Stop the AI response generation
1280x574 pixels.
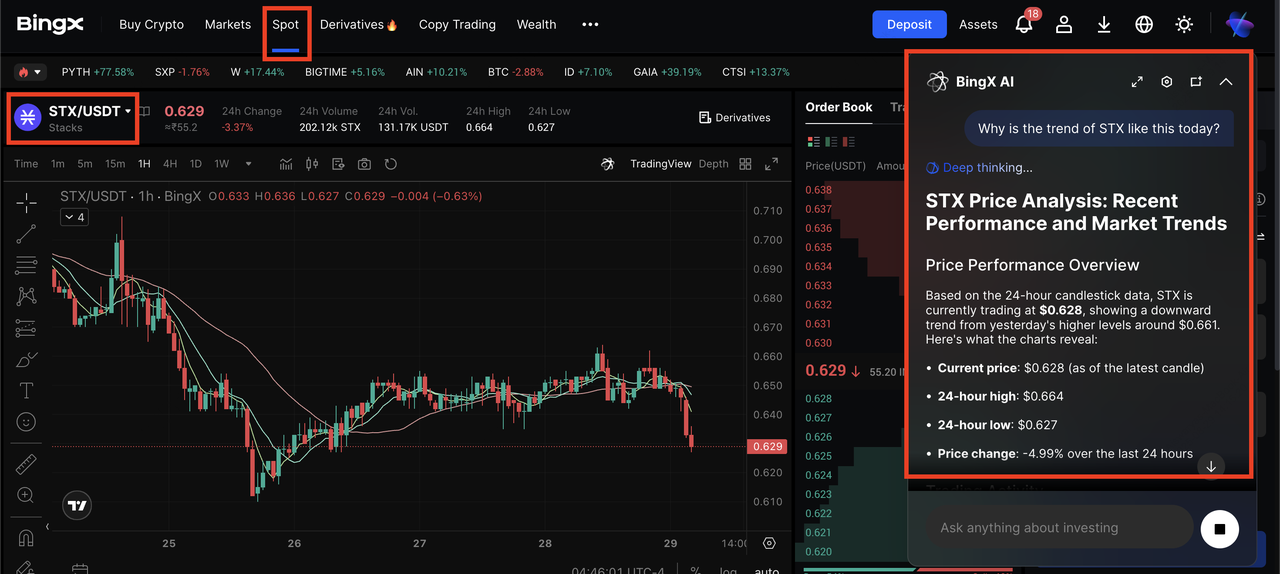click(x=1219, y=528)
